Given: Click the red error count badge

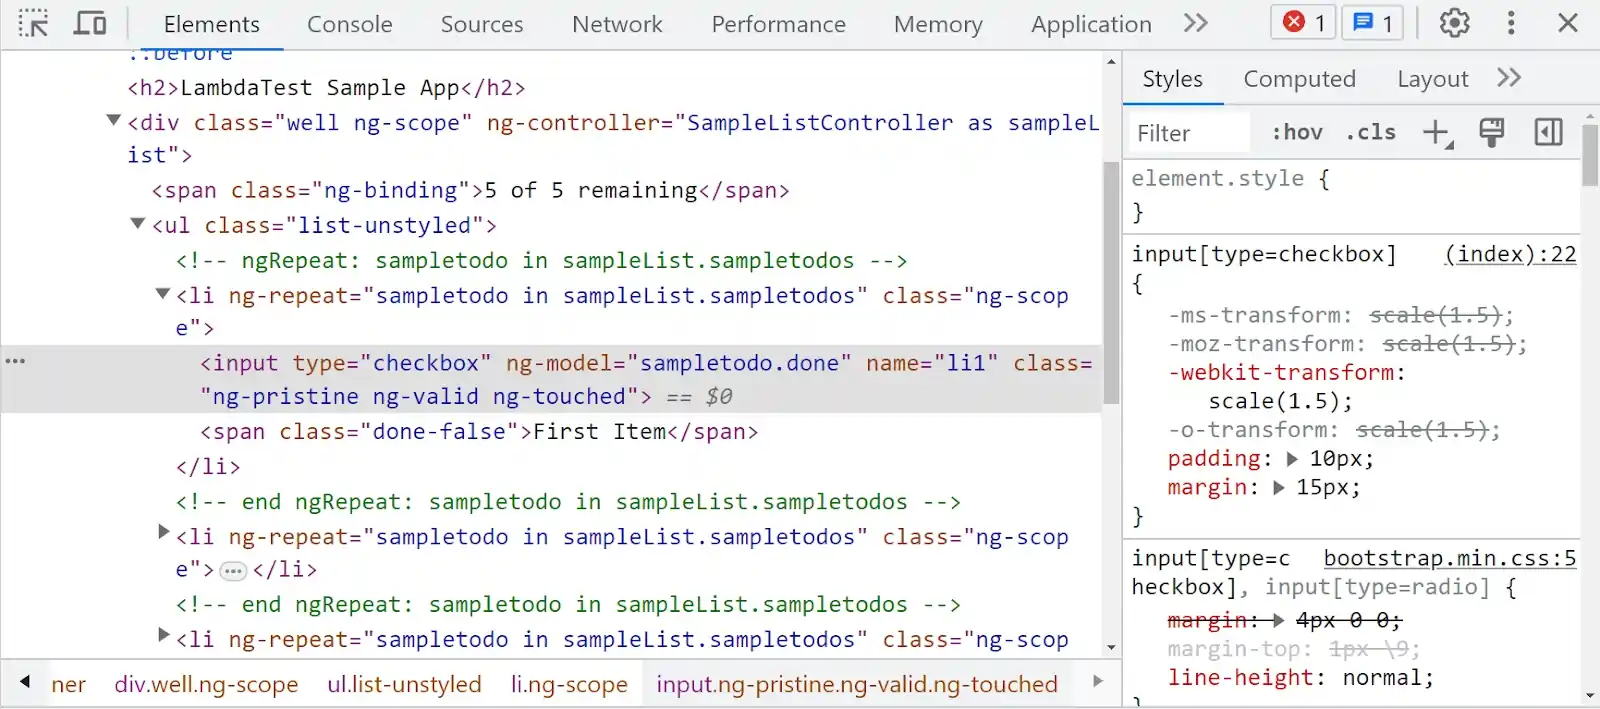Looking at the screenshot, I should click(1303, 22).
